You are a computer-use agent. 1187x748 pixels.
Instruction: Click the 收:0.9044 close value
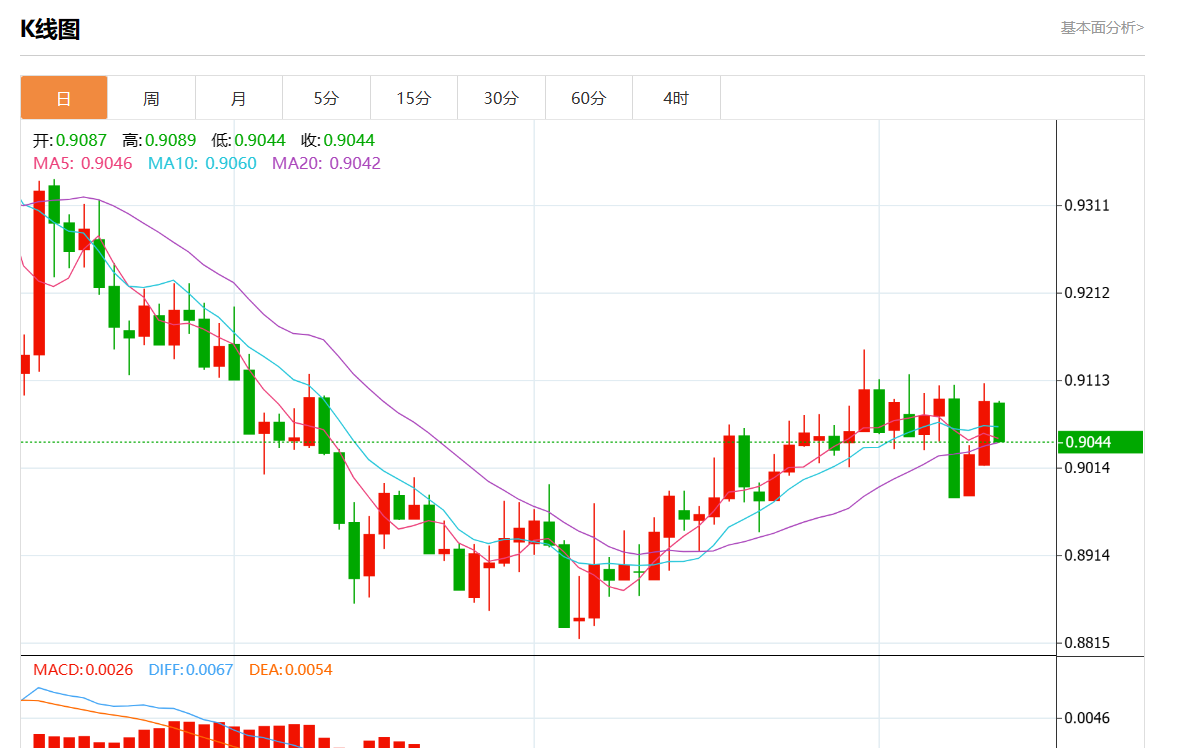point(338,140)
